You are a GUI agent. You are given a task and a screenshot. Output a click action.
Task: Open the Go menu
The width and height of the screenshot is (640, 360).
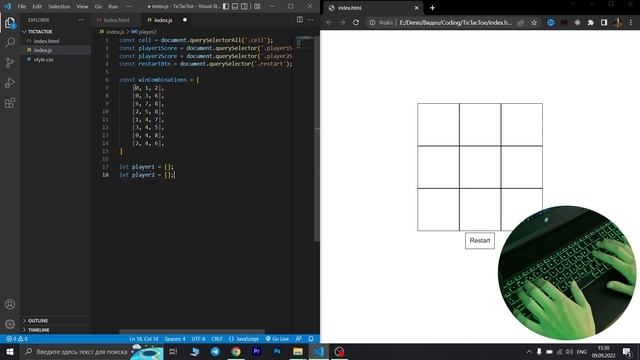98,7
